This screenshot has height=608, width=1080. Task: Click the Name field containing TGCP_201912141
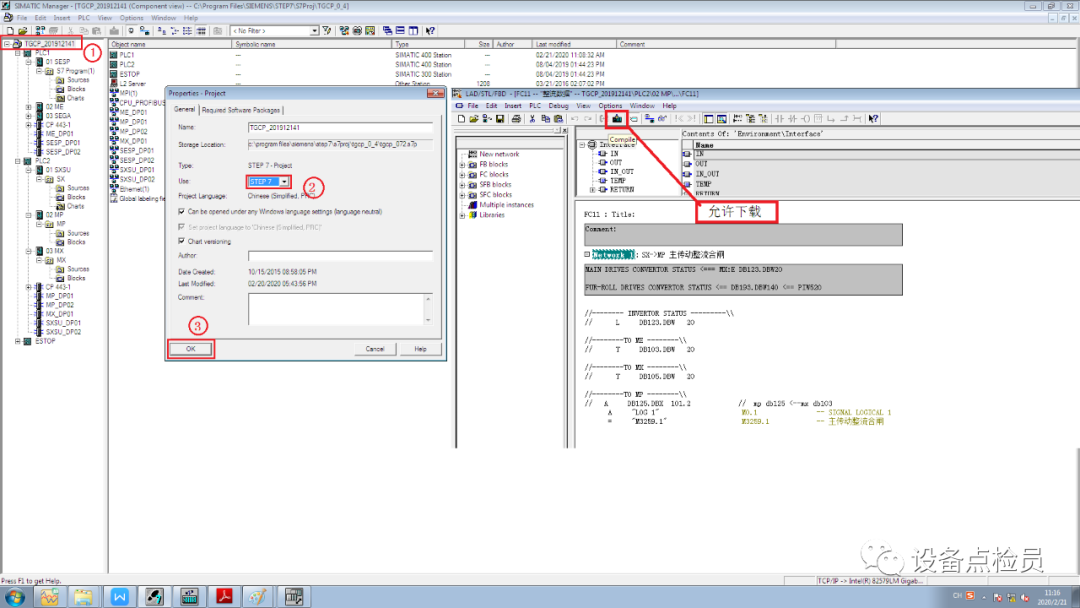point(340,127)
